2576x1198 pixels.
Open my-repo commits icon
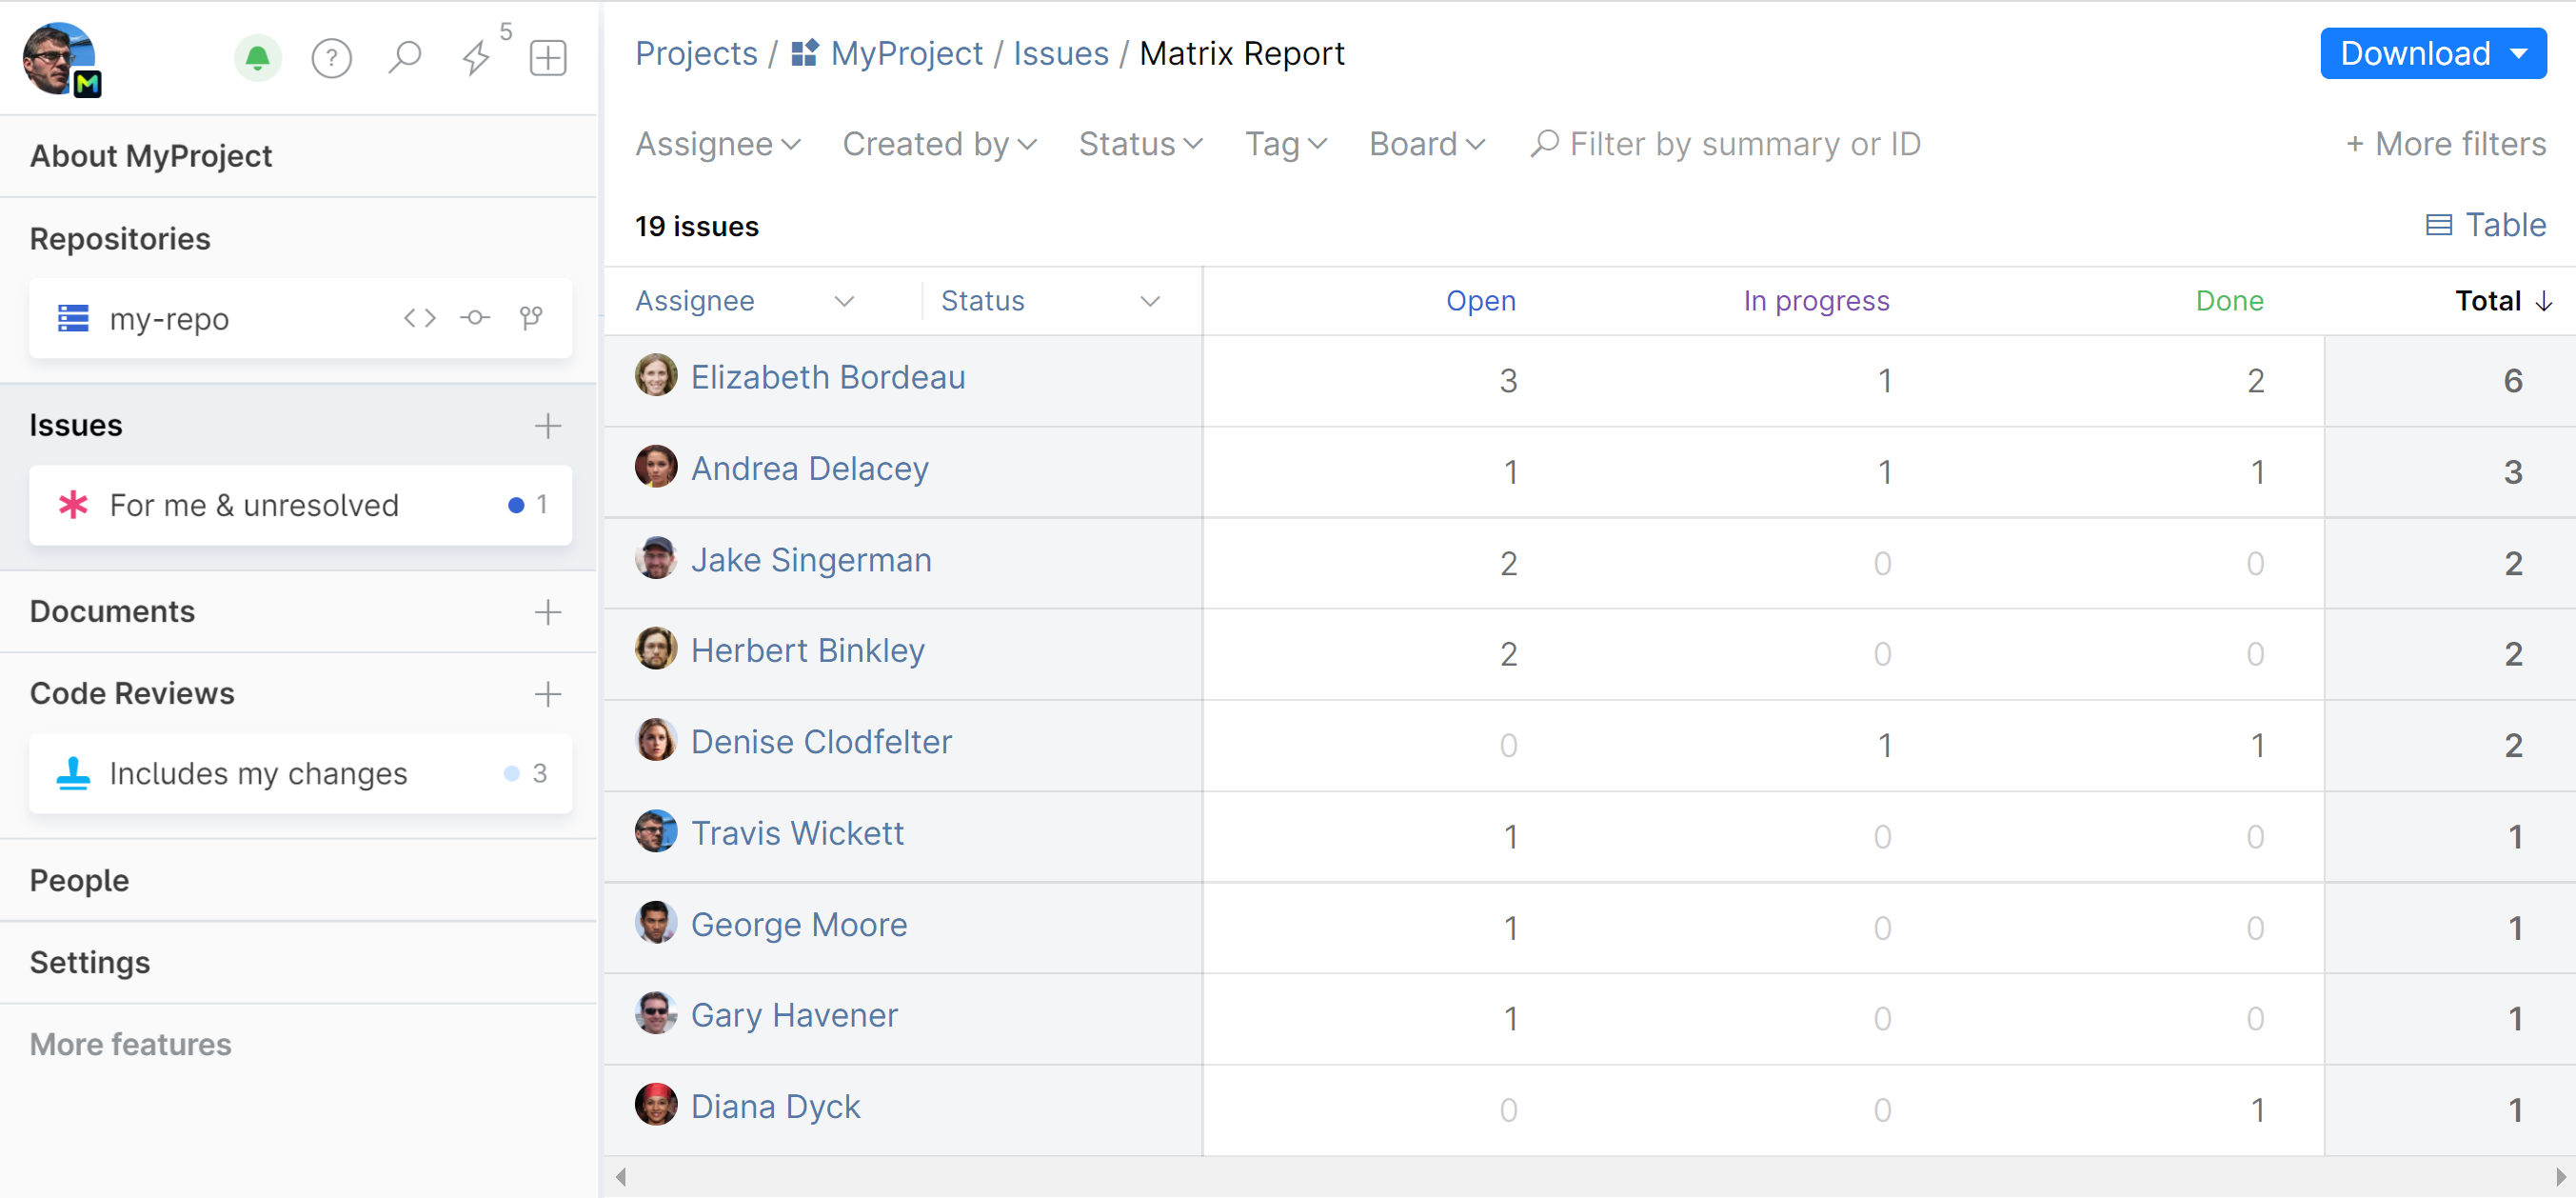[x=474, y=318]
